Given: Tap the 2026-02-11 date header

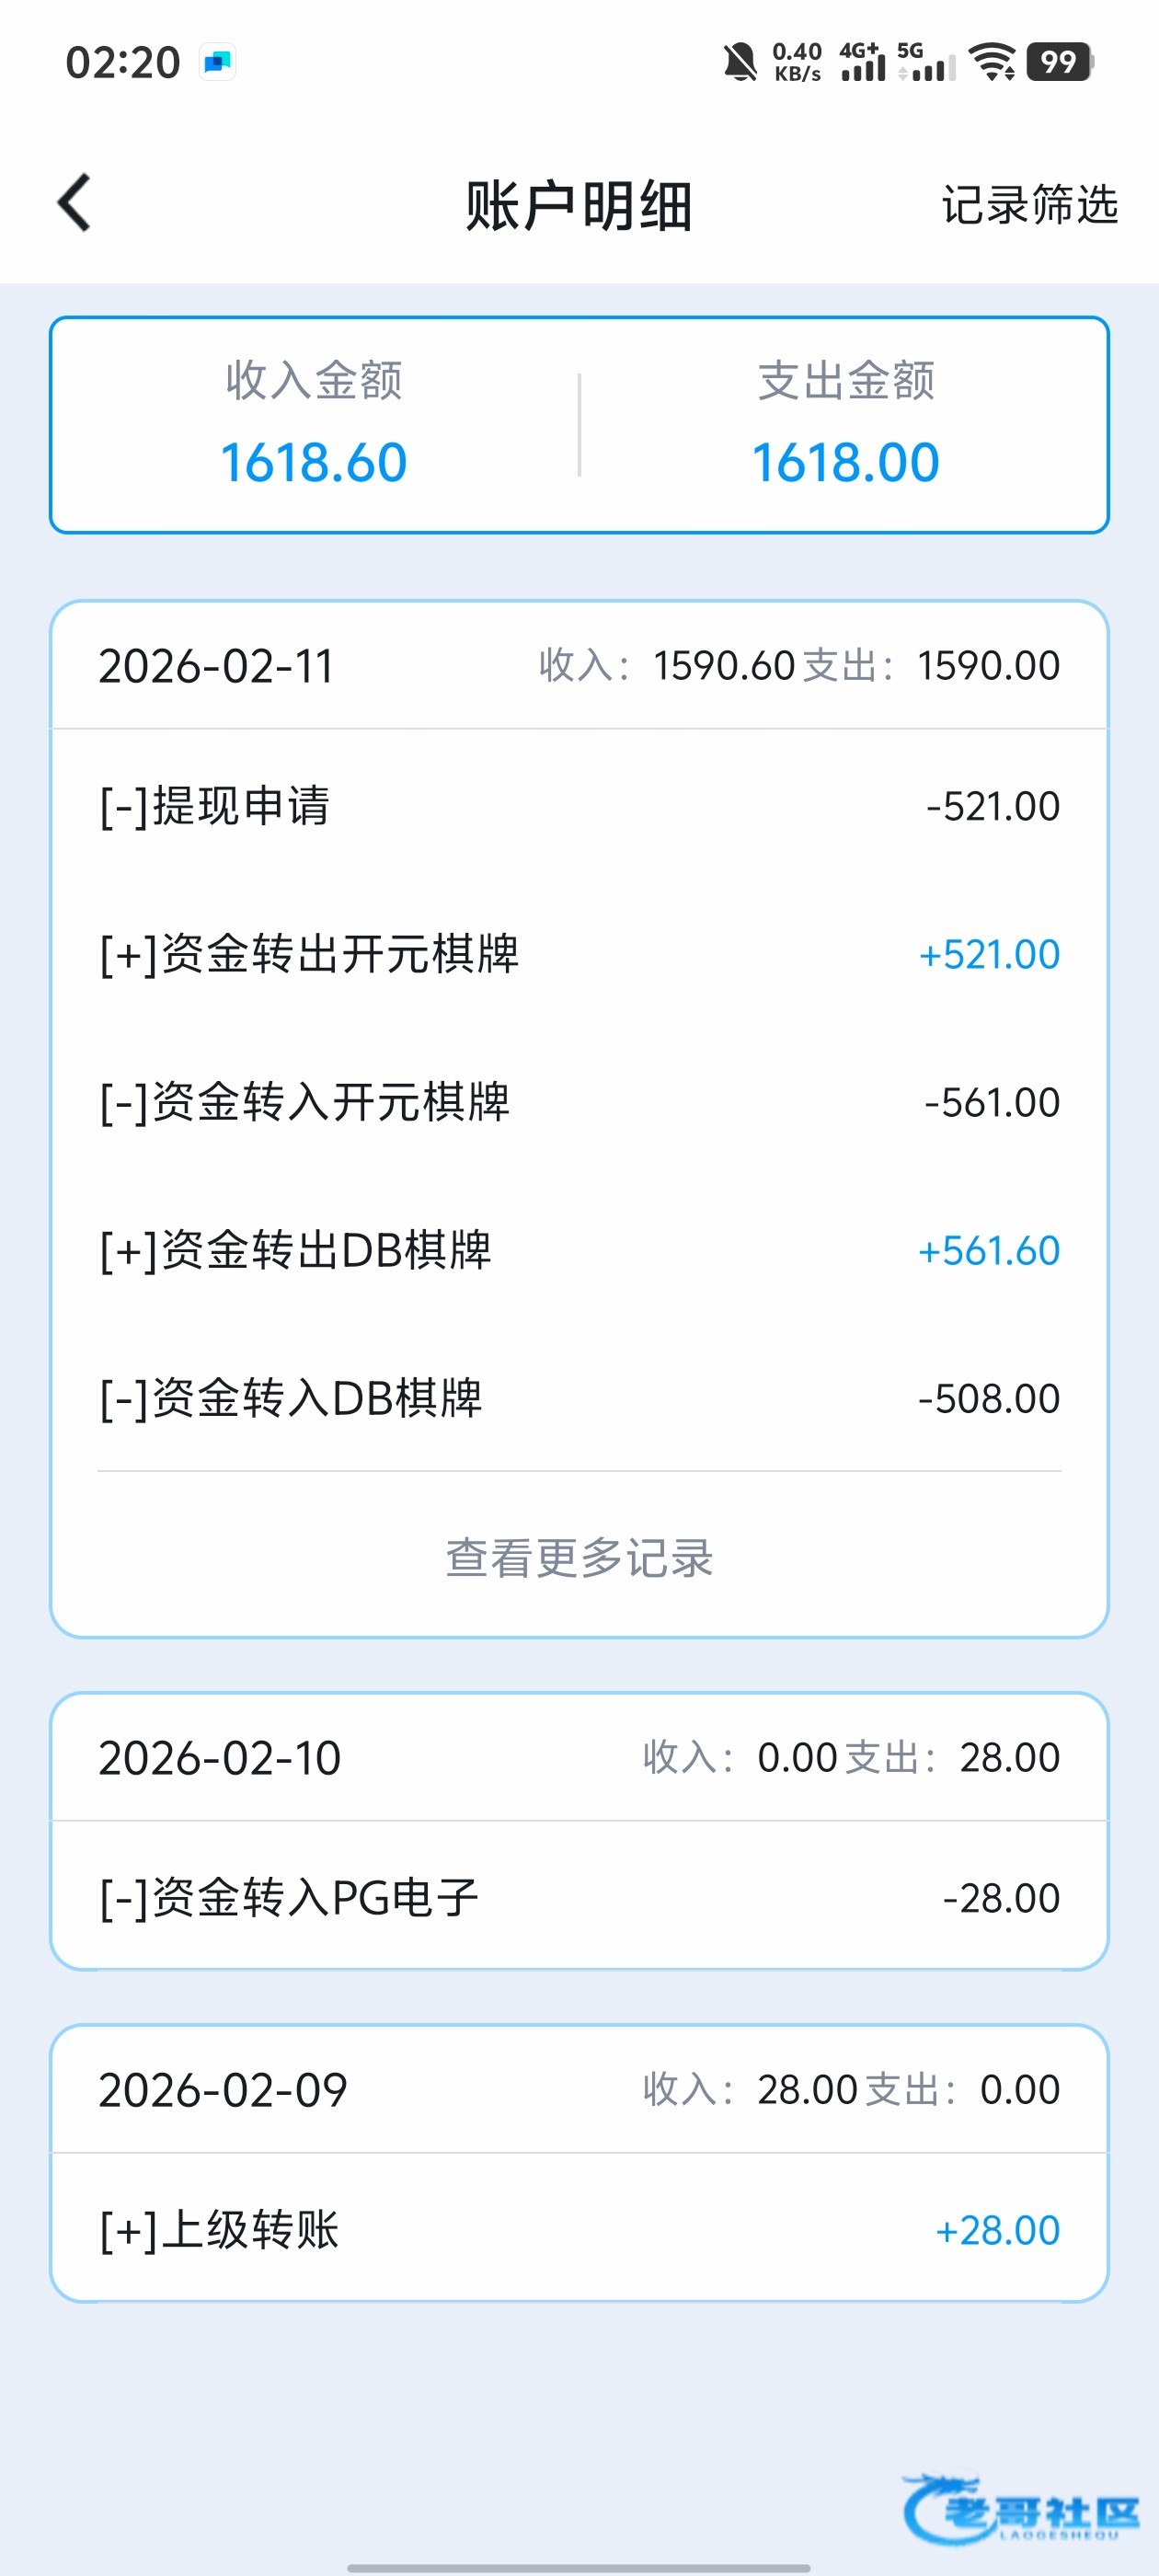Looking at the screenshot, I should coord(217,666).
